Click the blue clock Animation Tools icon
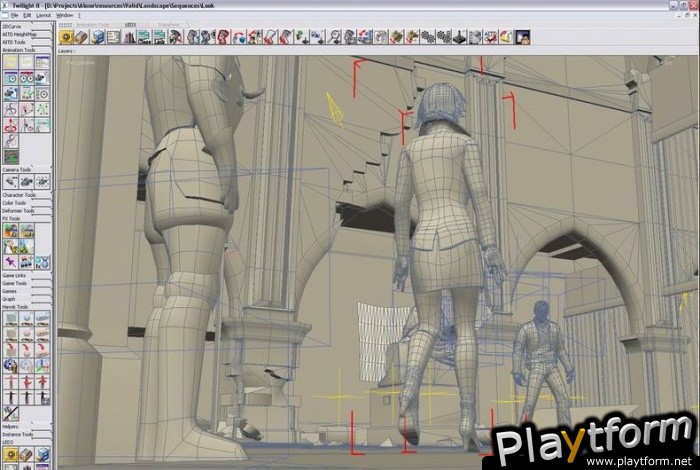The image size is (700, 470). pyautogui.click(x=11, y=78)
